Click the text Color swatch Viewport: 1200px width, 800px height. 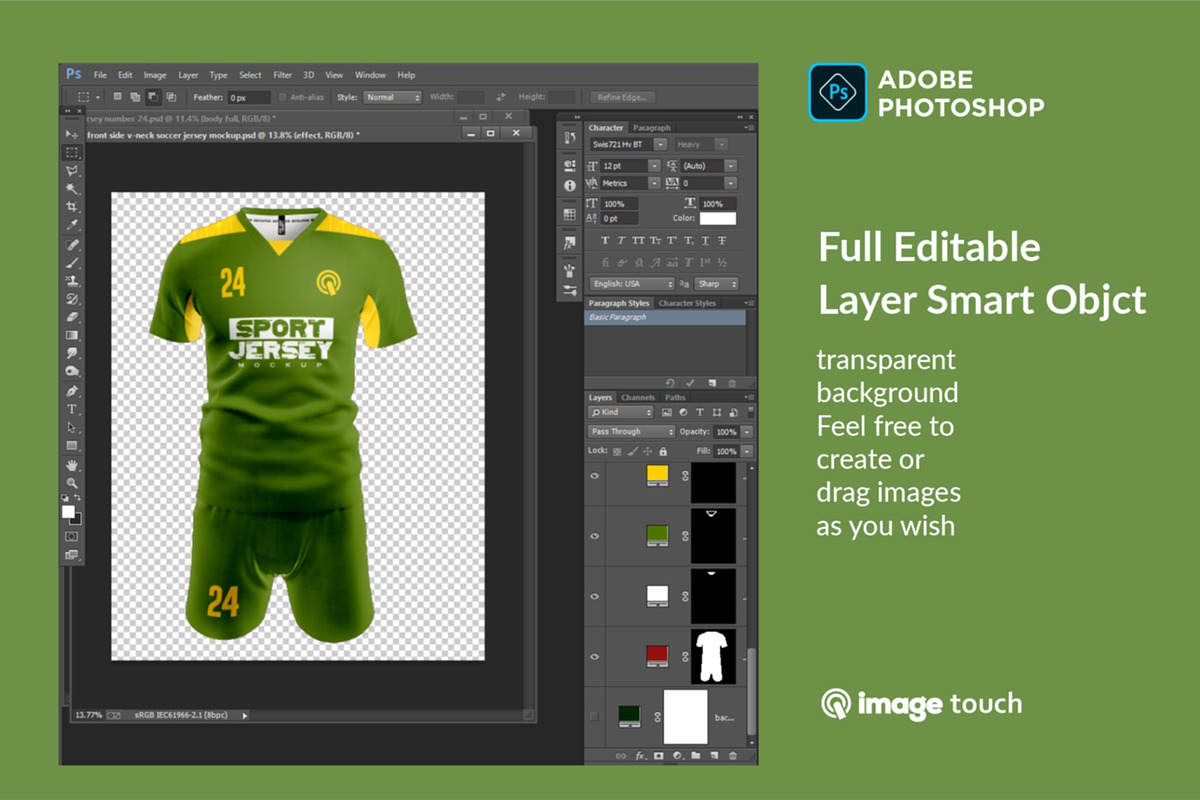coord(718,218)
